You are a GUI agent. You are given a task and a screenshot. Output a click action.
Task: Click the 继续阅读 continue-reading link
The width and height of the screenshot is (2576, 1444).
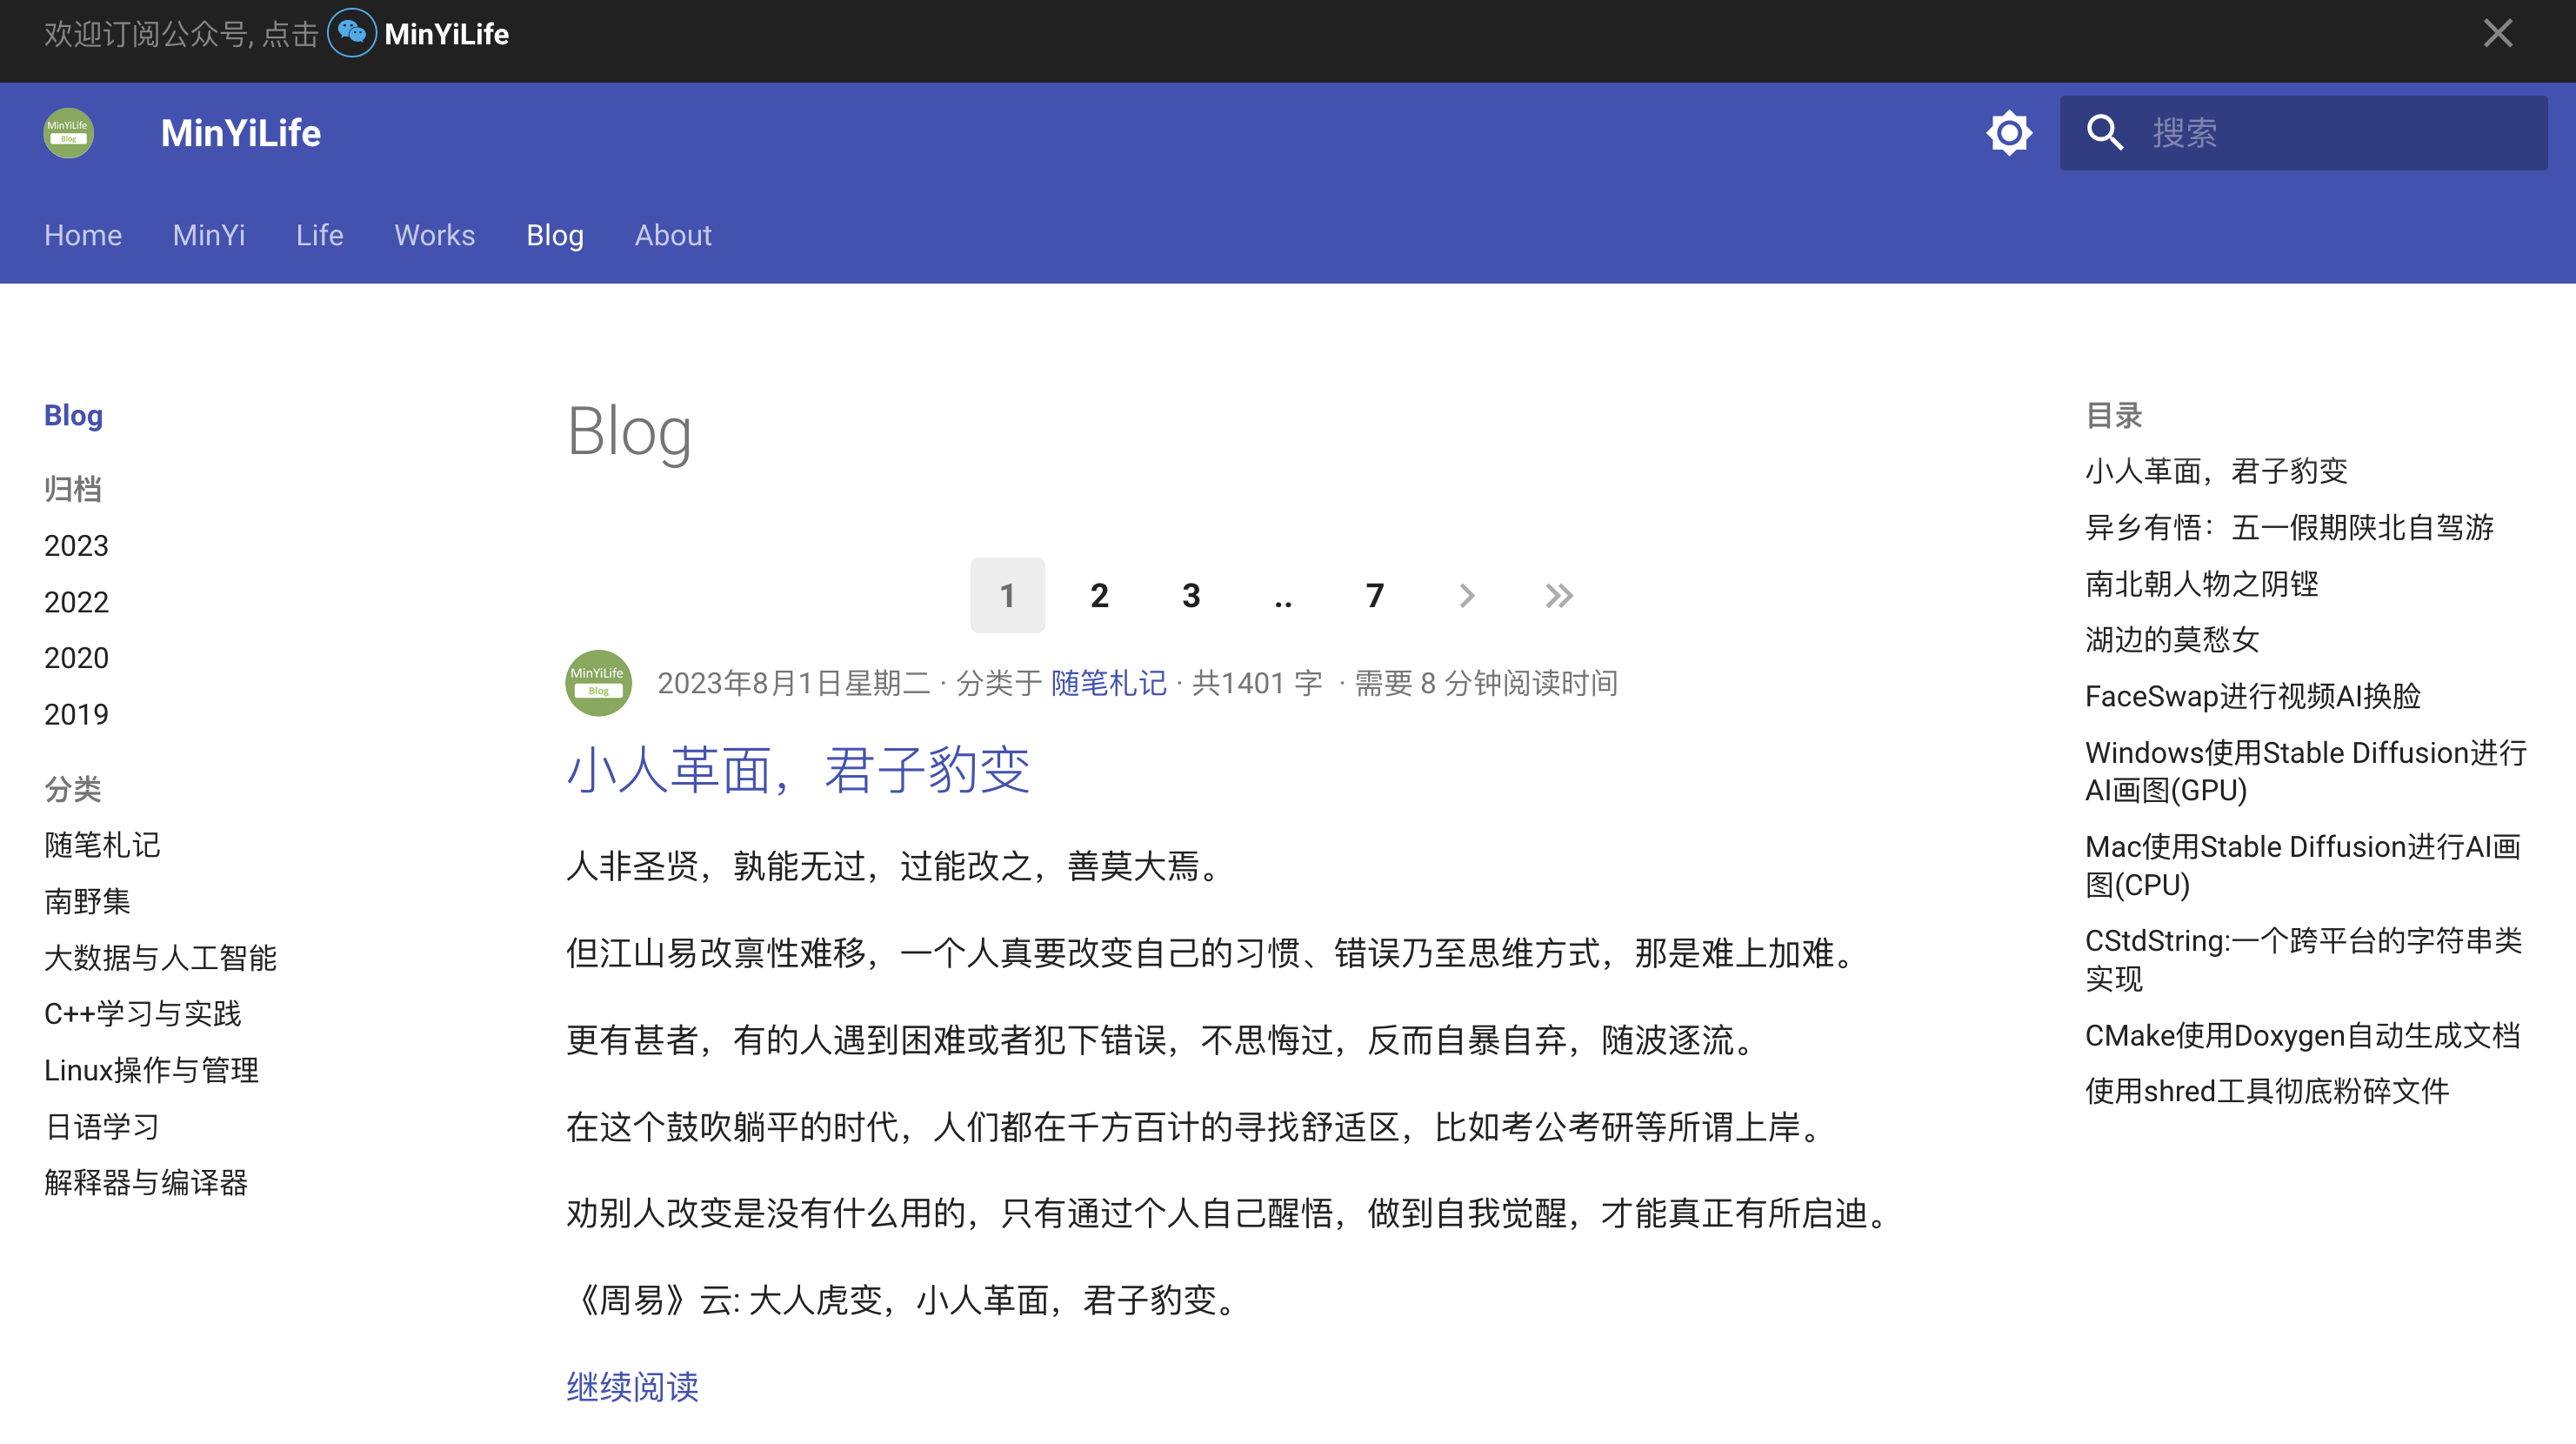pyautogui.click(x=632, y=1387)
